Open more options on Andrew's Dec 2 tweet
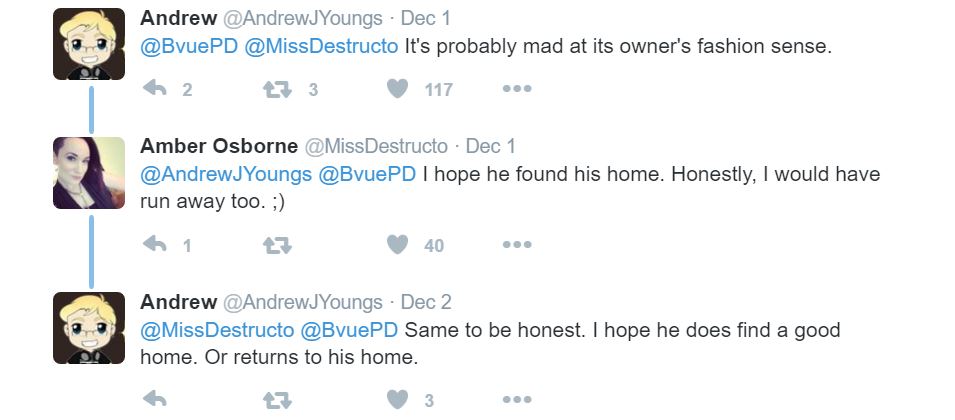The width and height of the screenshot is (955, 420). point(517,400)
